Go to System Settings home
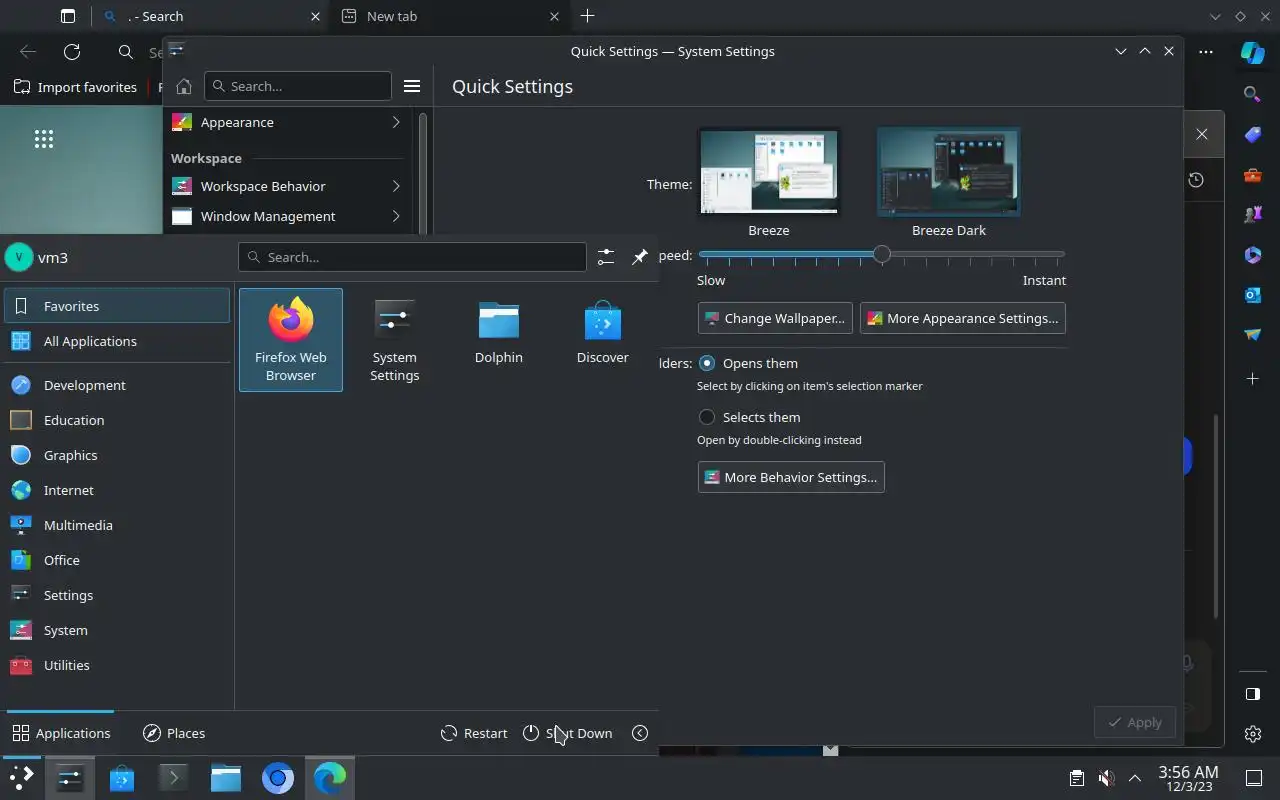Viewport: 1280px width, 800px height. 183,86
